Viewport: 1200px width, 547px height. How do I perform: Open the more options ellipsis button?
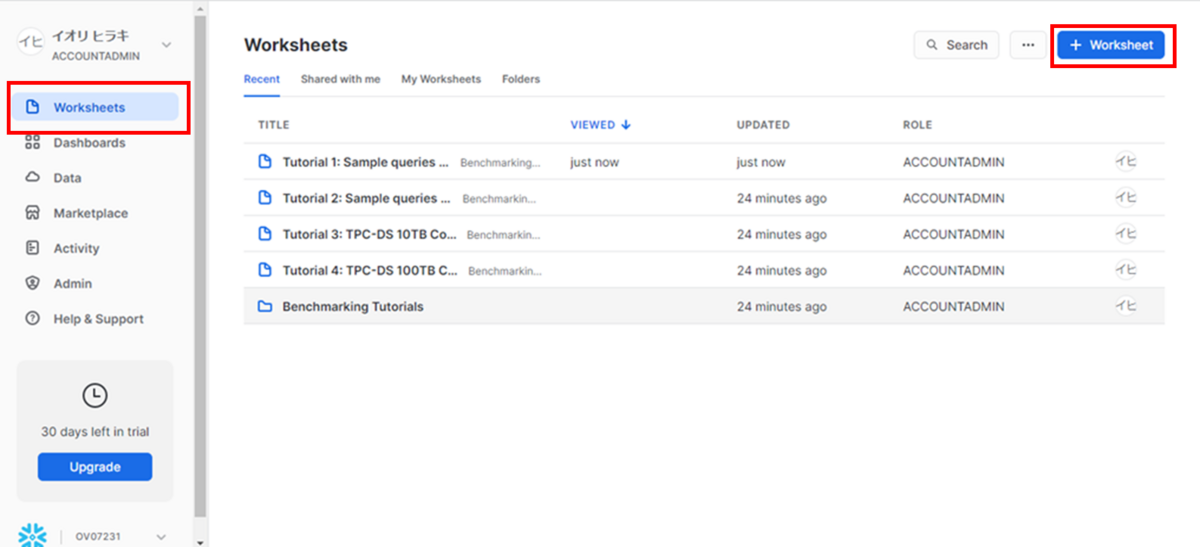(1028, 45)
